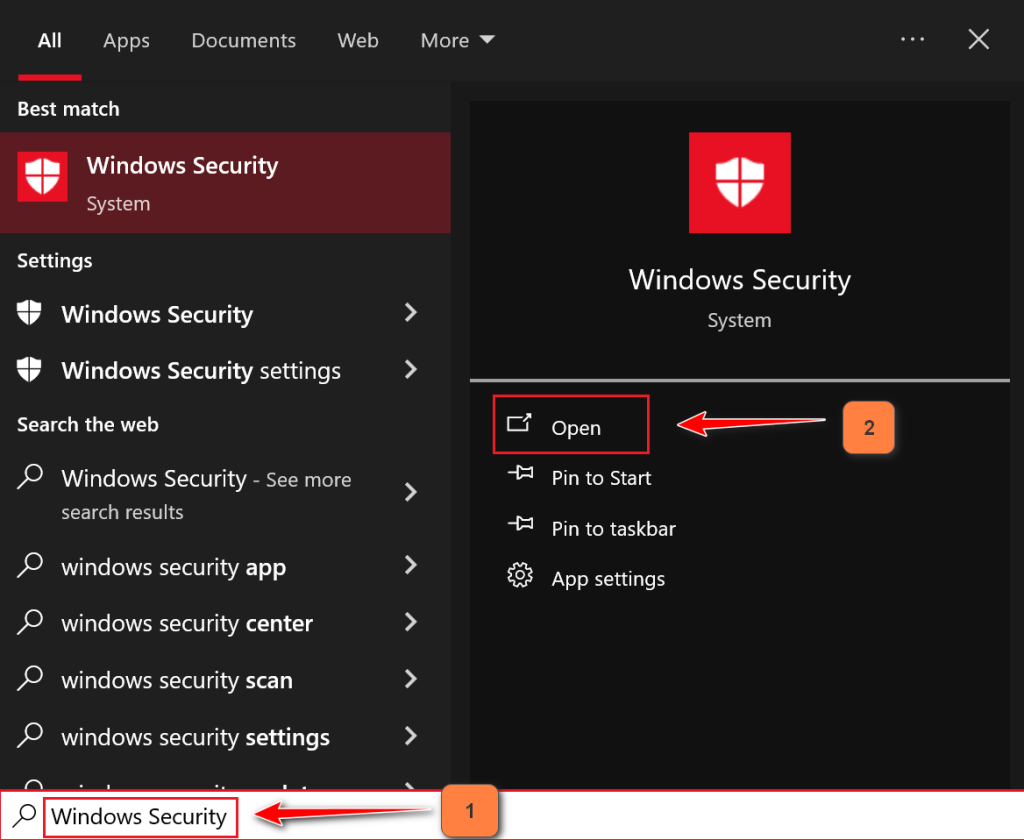Expand the 'windows security center' suggestion arrow
Viewport: 1024px width, 840px height.
[x=410, y=623]
